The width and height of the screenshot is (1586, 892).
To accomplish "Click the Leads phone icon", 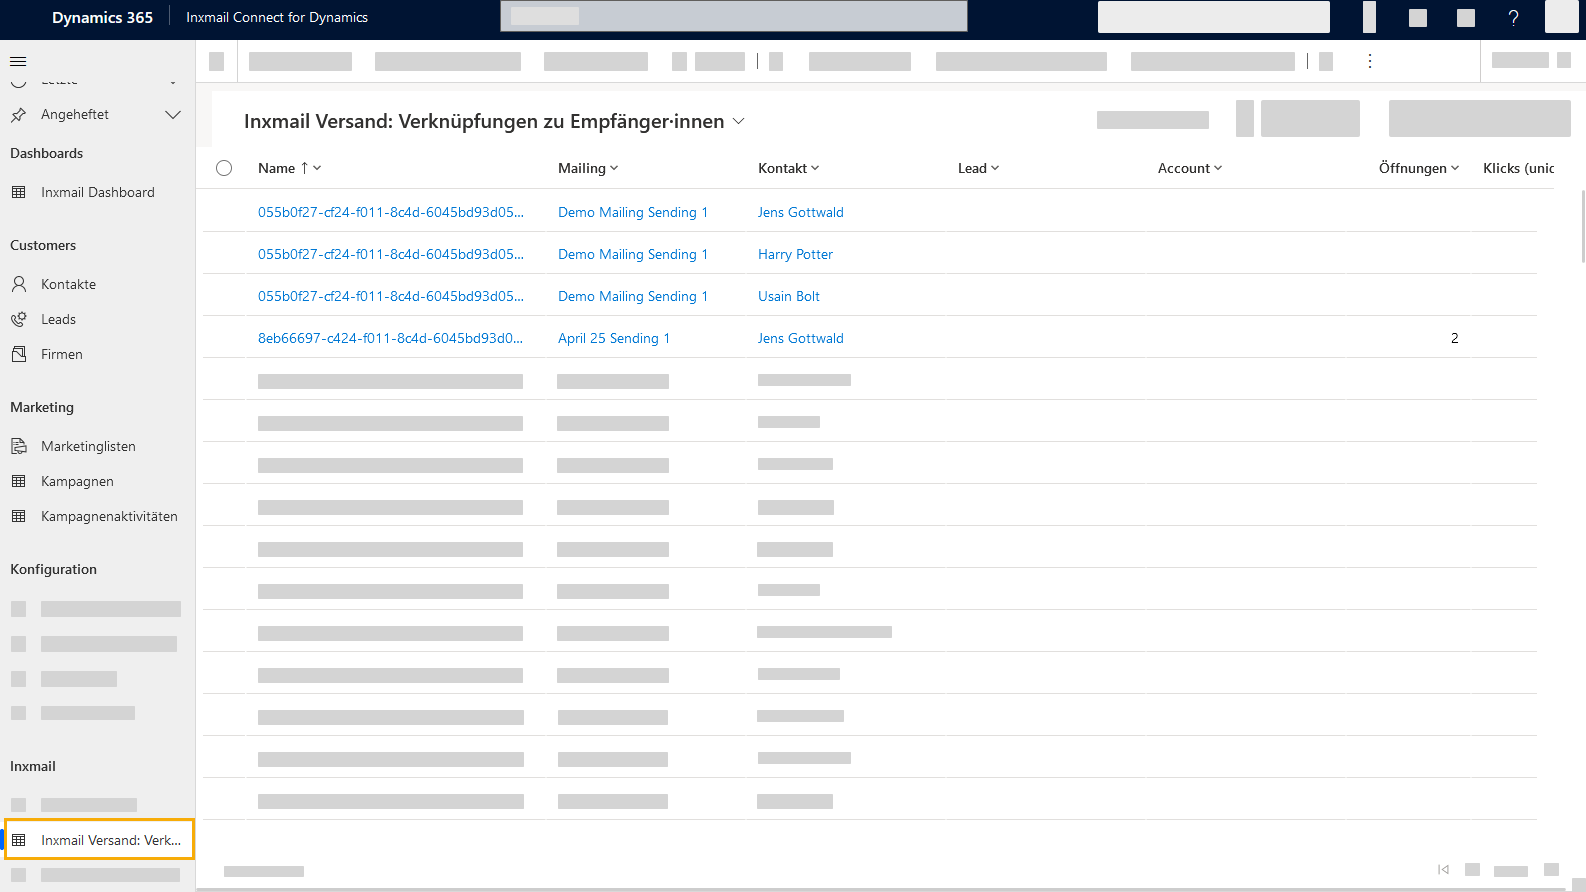I will click(18, 319).
